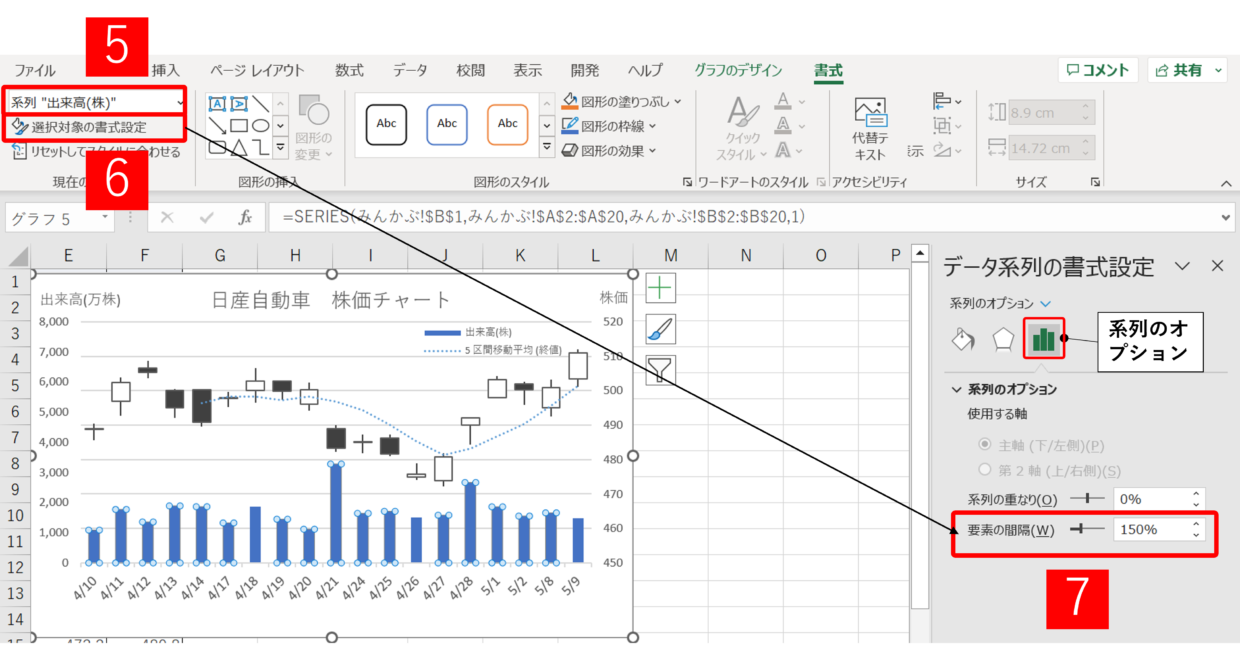Switch to the 数式 tab
The height and width of the screenshot is (662, 1240).
tap(349, 70)
